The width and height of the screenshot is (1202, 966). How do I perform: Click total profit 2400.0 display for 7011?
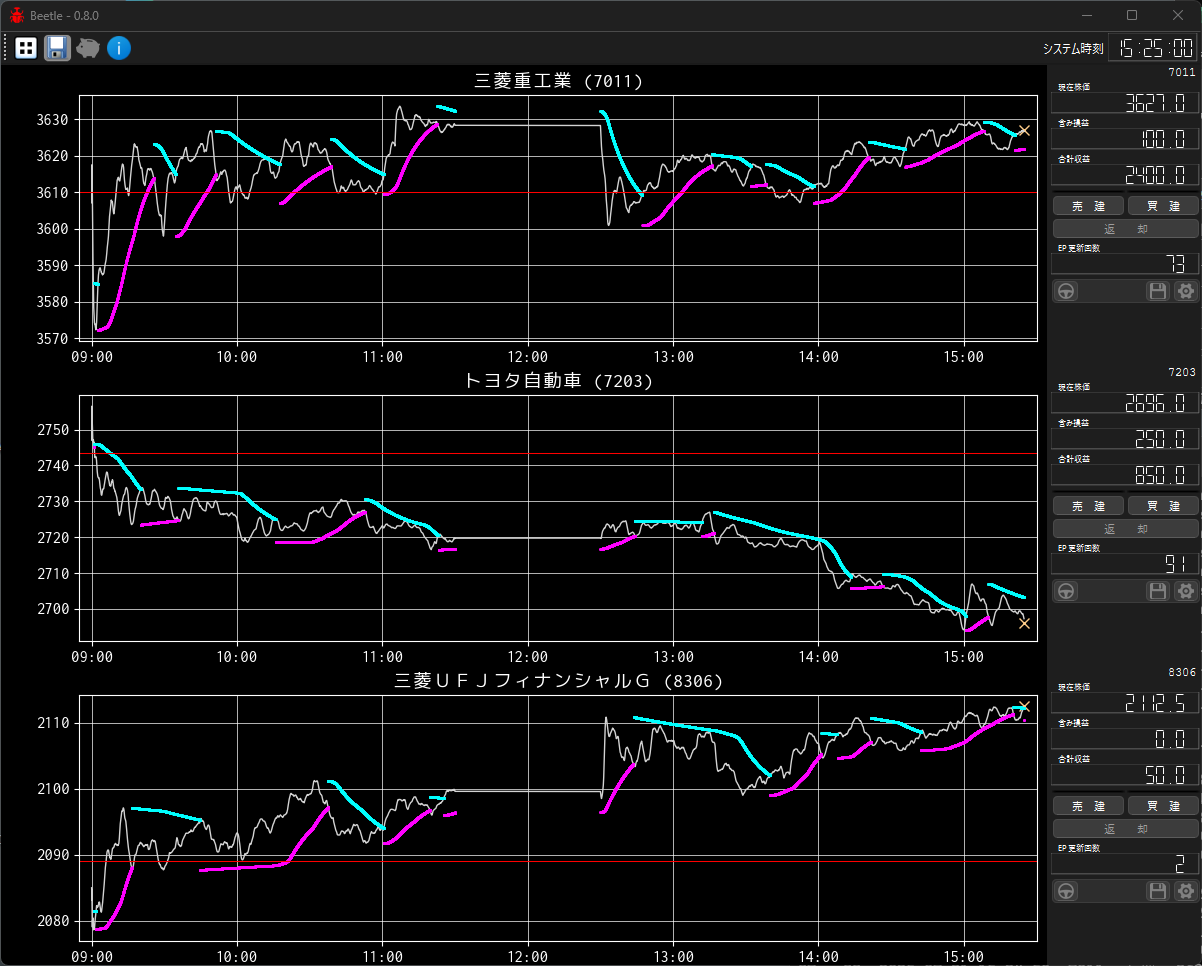tap(1125, 174)
